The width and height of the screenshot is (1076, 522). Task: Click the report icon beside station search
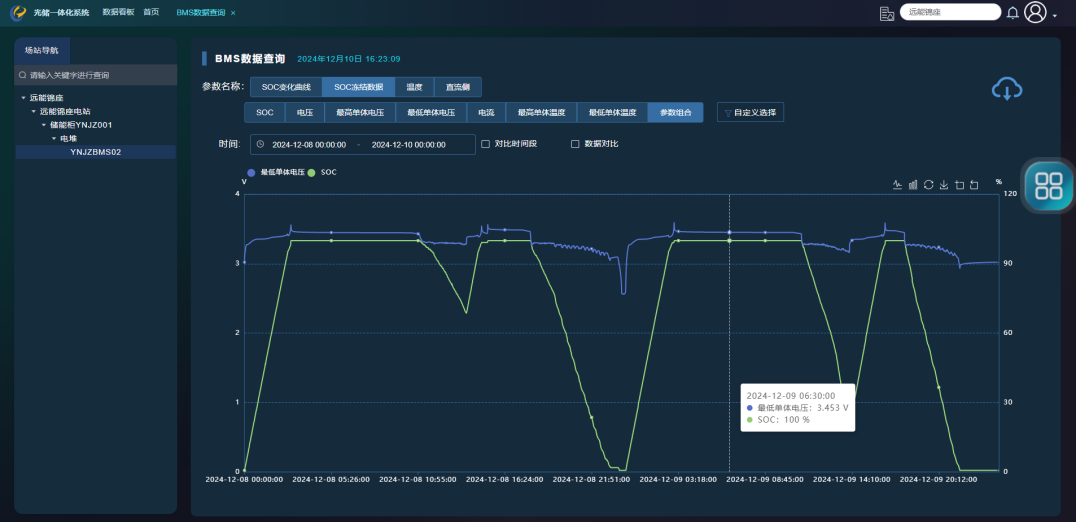[x=886, y=13]
